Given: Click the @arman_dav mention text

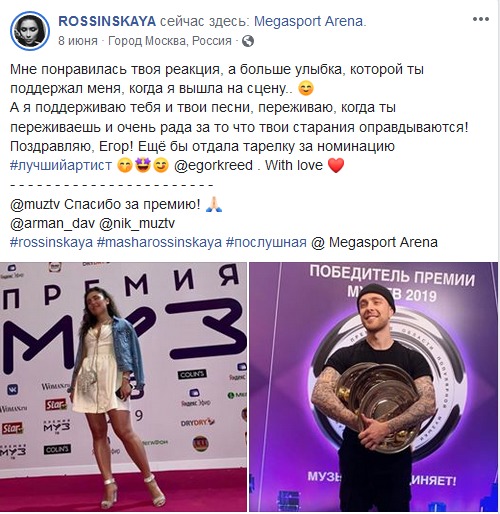Looking at the screenshot, I should [x=53, y=223].
